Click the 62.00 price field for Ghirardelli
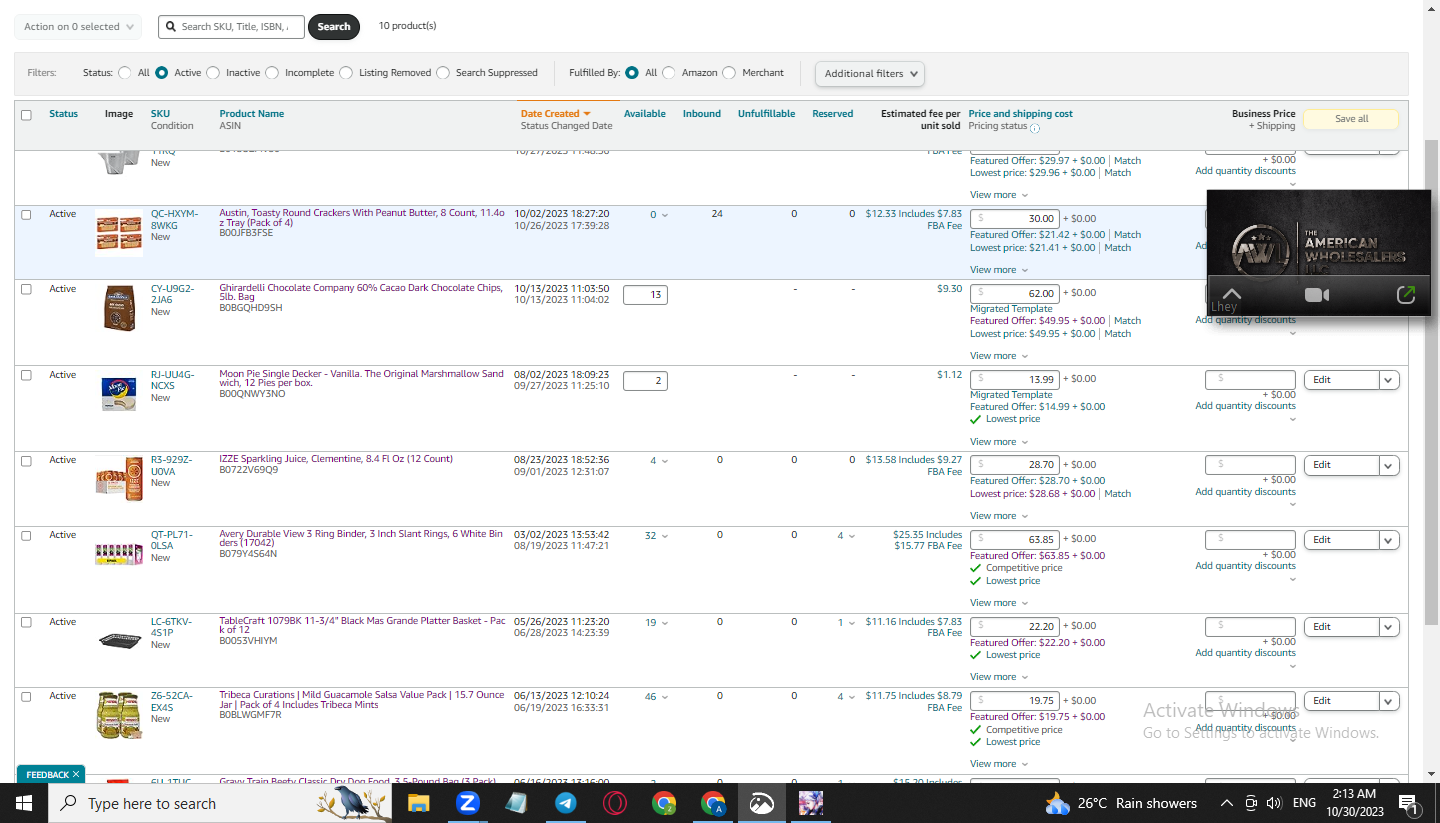Screen dimensions: 1440x823 [x=1014, y=293]
